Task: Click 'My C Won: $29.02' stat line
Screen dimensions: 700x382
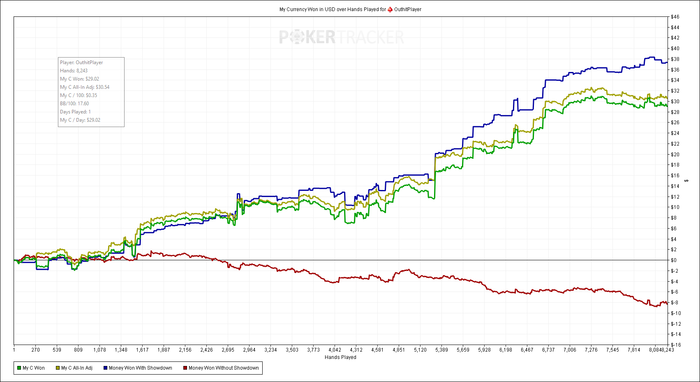Action: click(79, 79)
